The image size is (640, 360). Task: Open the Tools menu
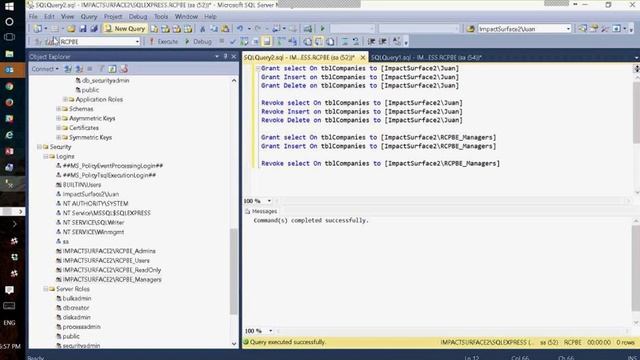pyautogui.click(x=161, y=17)
